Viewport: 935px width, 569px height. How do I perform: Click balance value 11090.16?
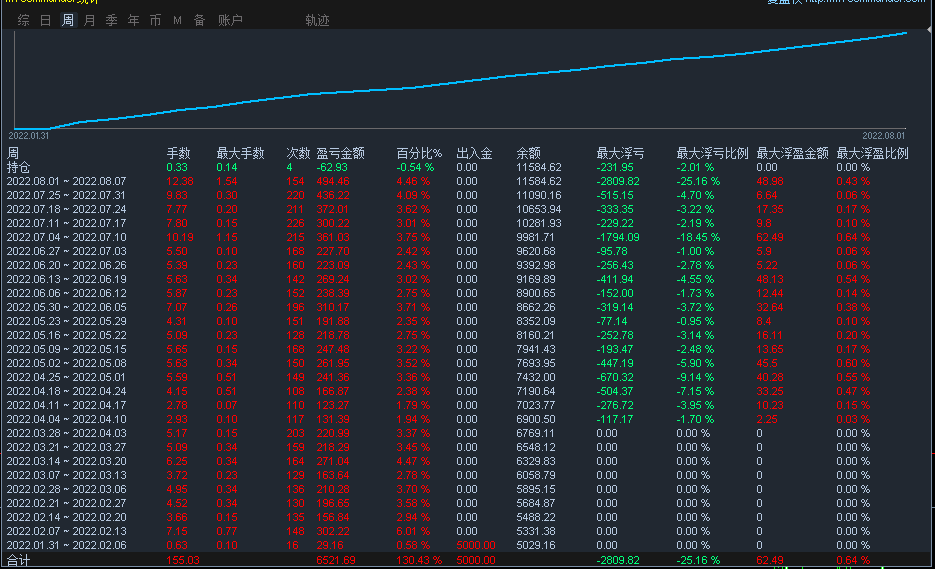click(x=538, y=195)
